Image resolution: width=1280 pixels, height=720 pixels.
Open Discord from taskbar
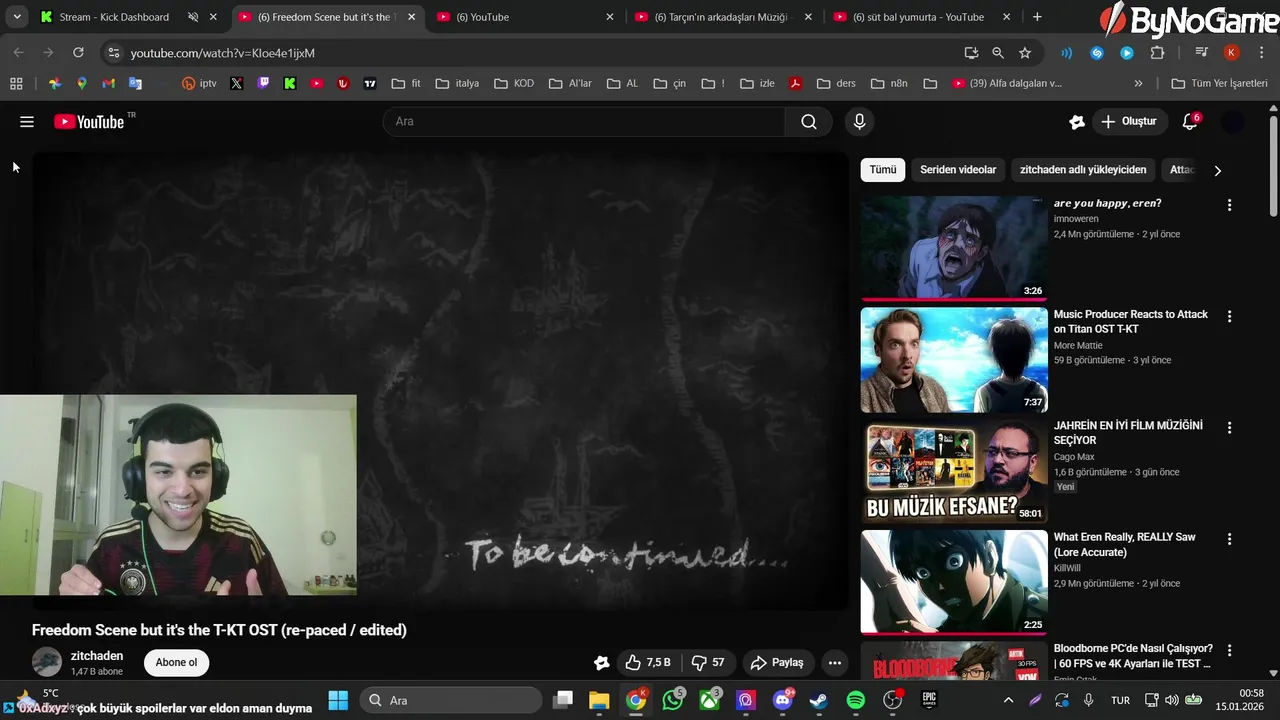(783, 700)
